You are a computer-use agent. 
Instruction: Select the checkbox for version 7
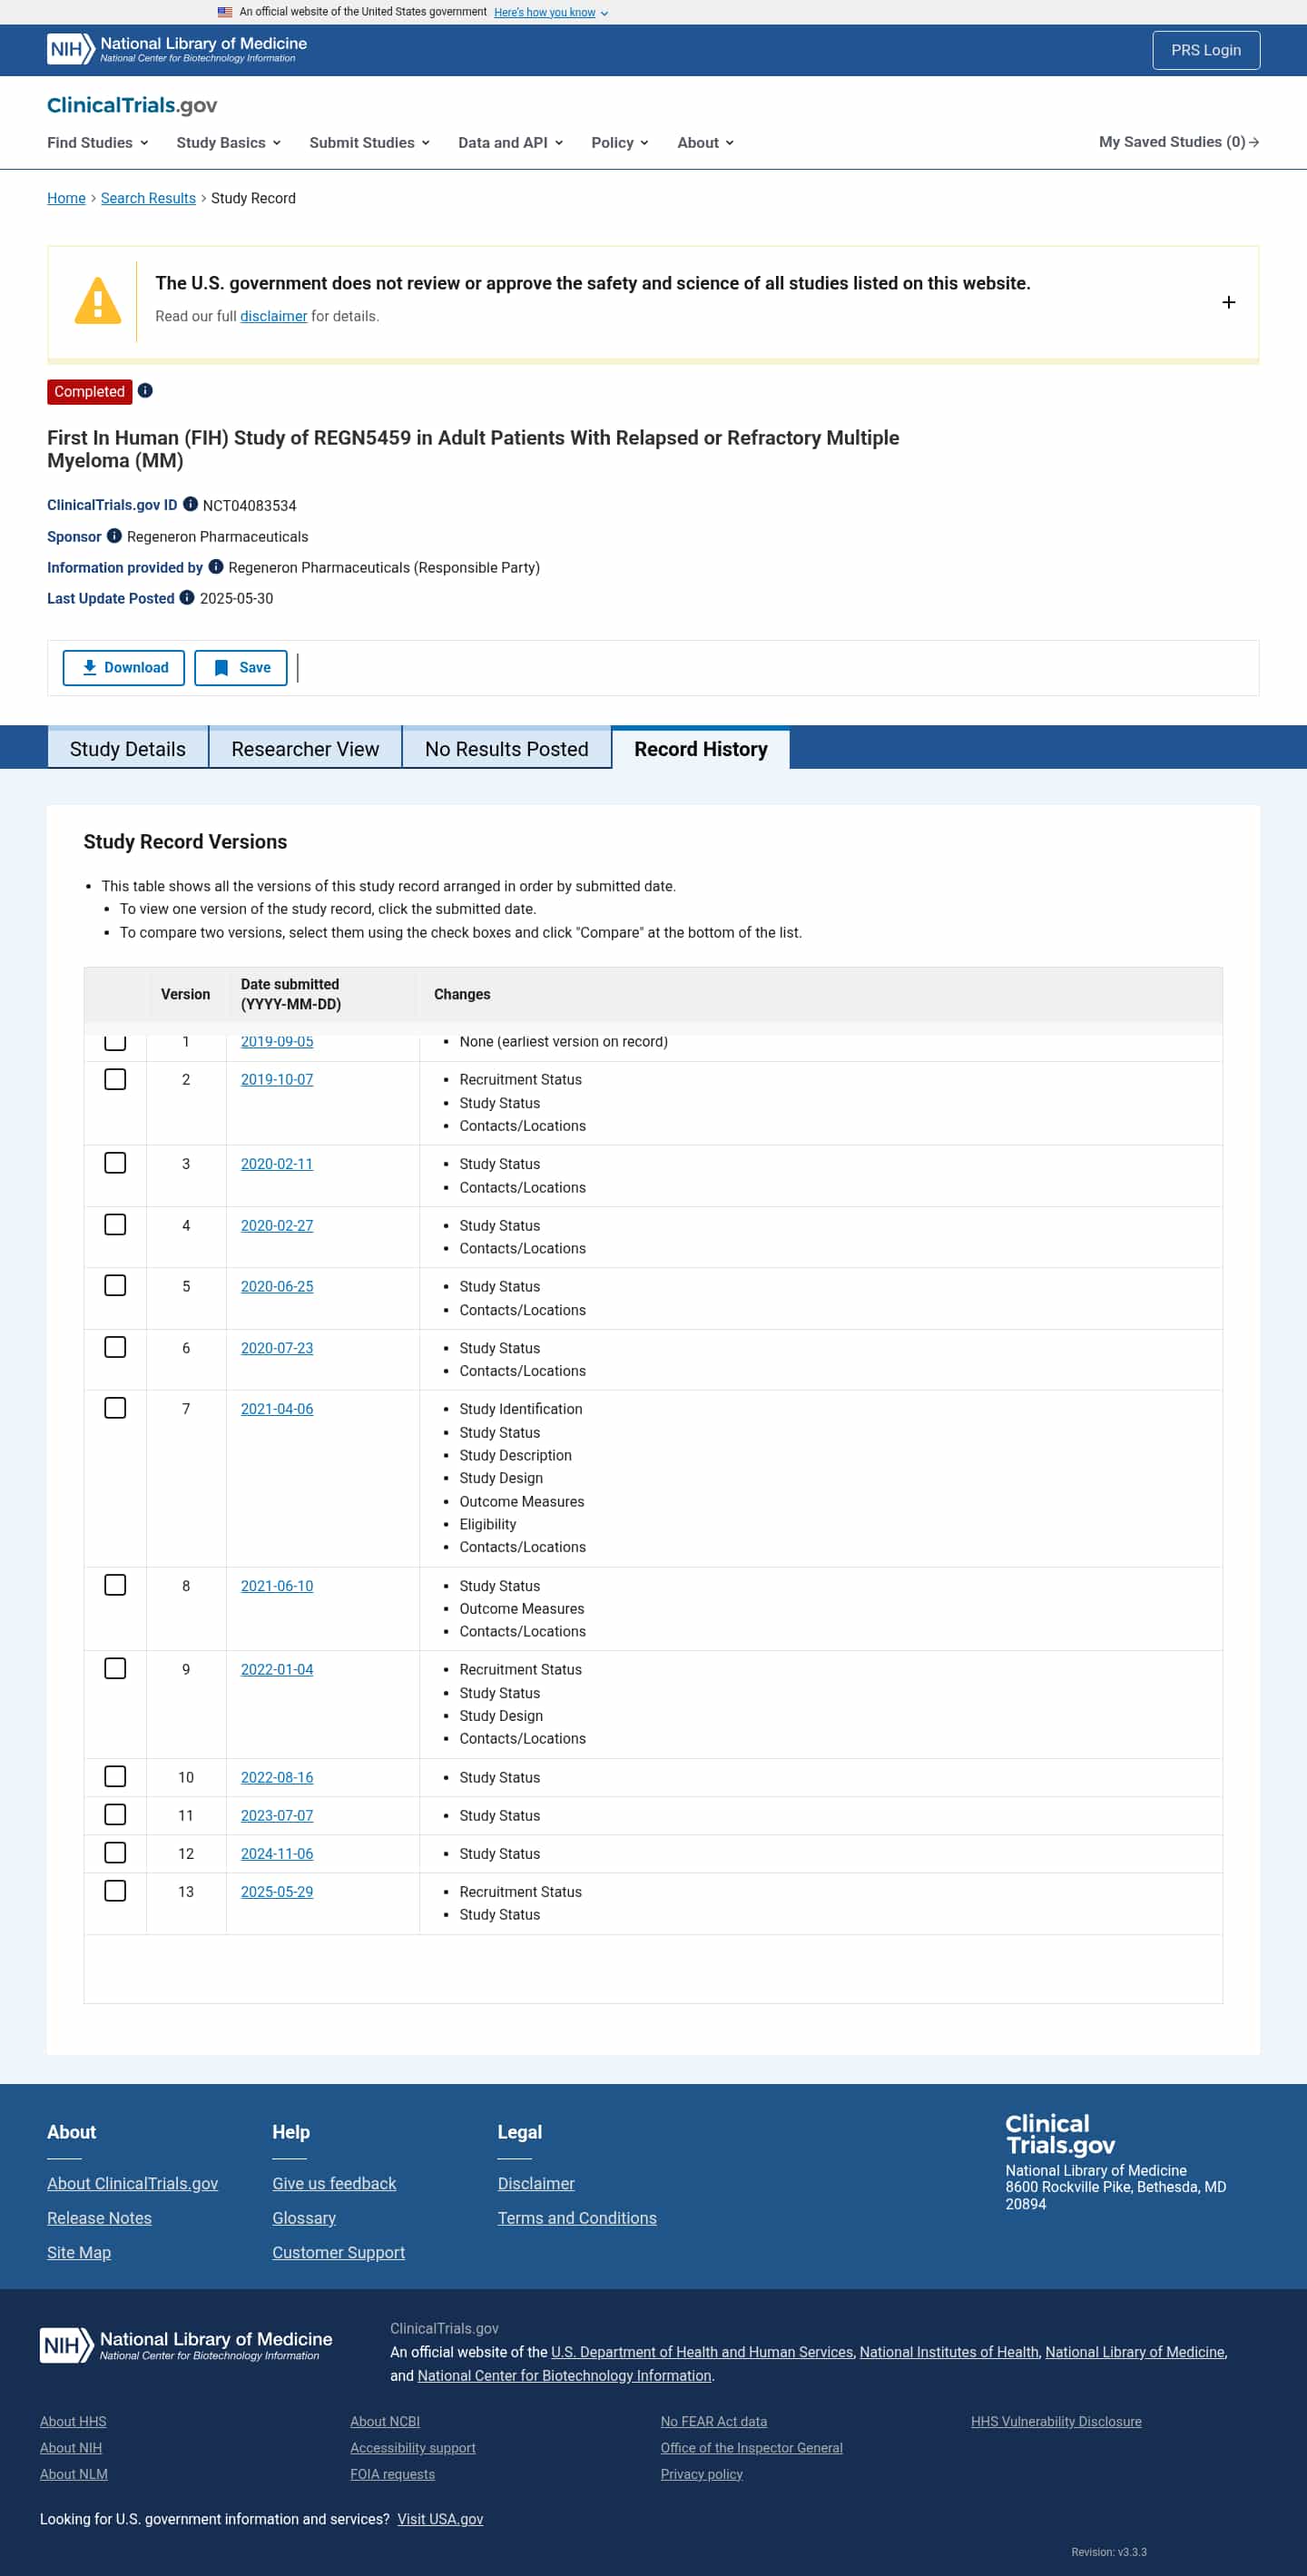point(115,1408)
